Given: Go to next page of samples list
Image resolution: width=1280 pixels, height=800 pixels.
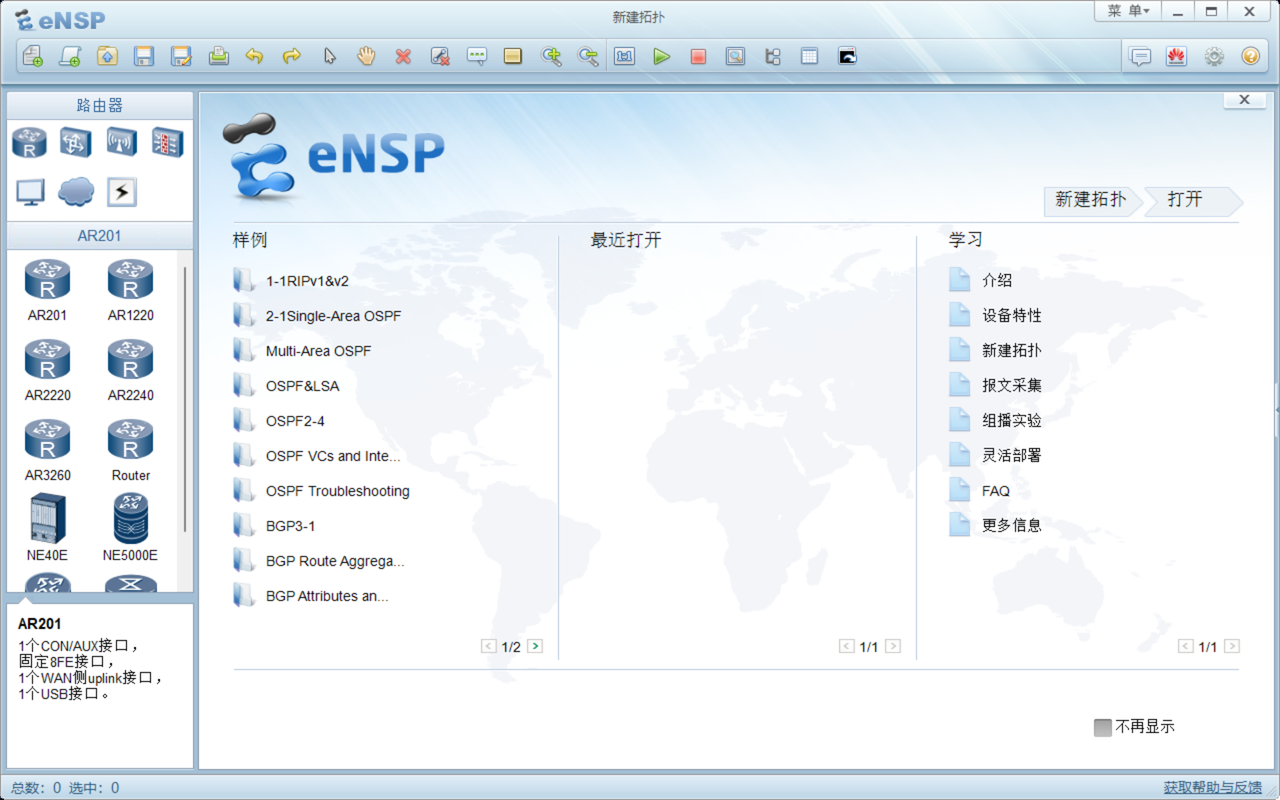Looking at the screenshot, I should [x=535, y=646].
